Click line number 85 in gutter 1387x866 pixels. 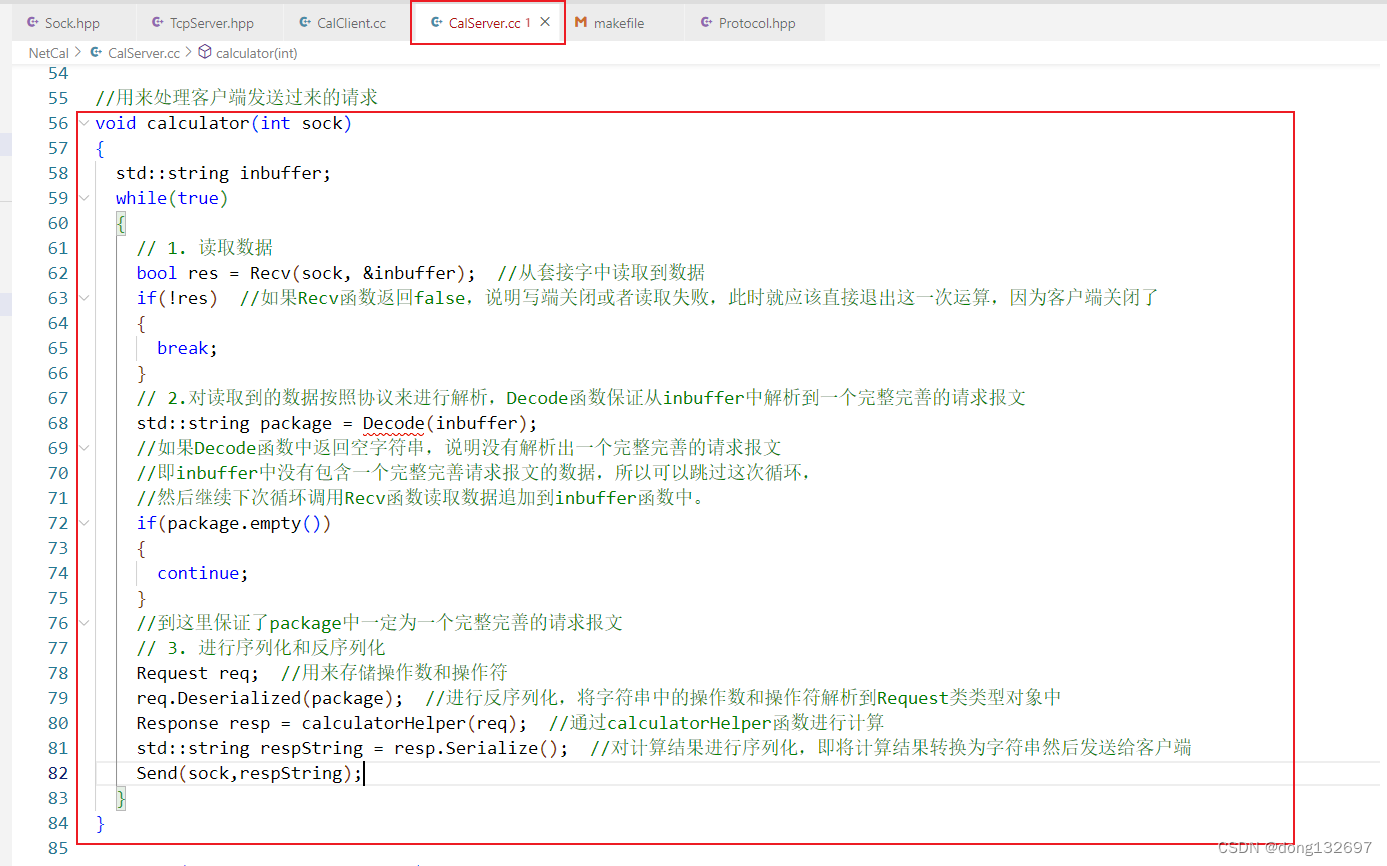tap(58, 848)
